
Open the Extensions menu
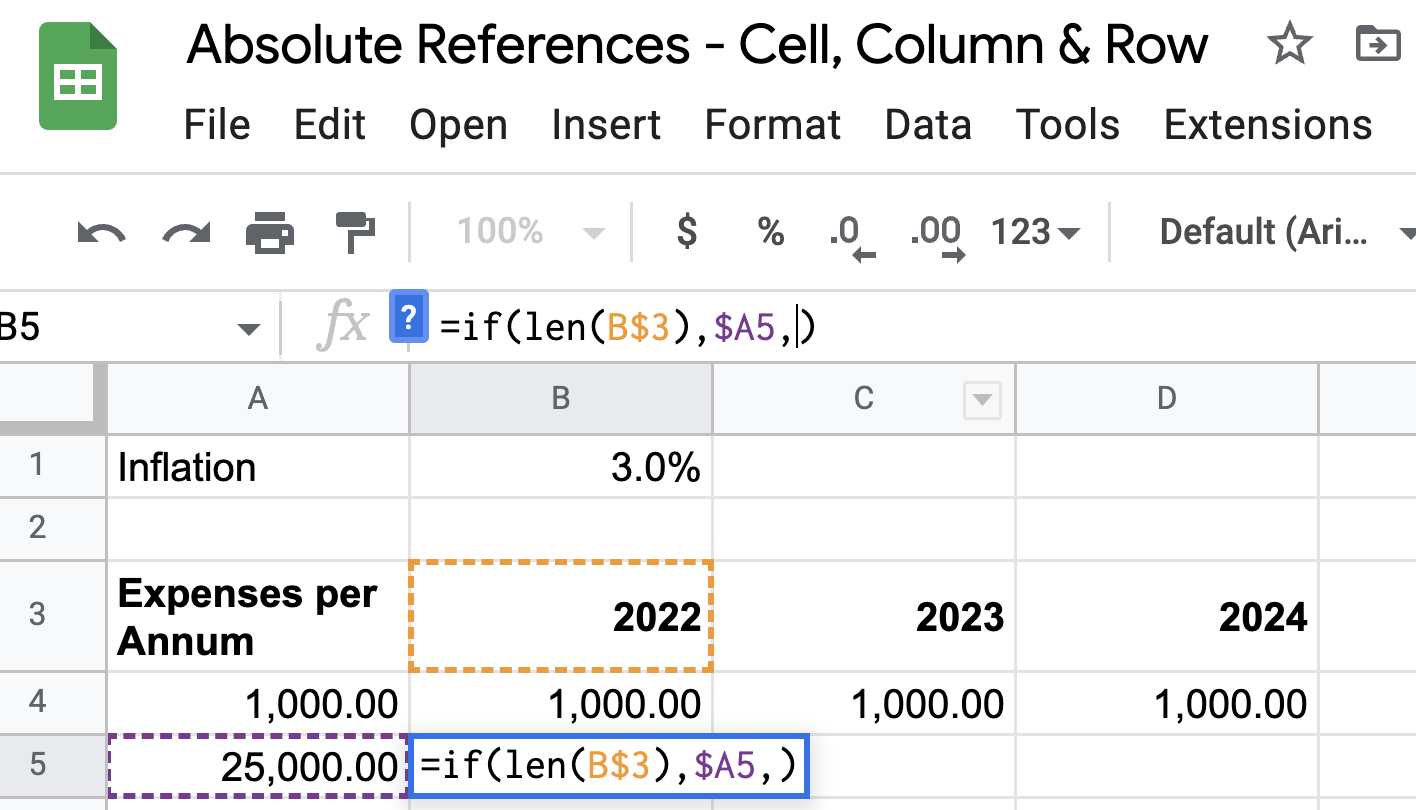click(1266, 124)
